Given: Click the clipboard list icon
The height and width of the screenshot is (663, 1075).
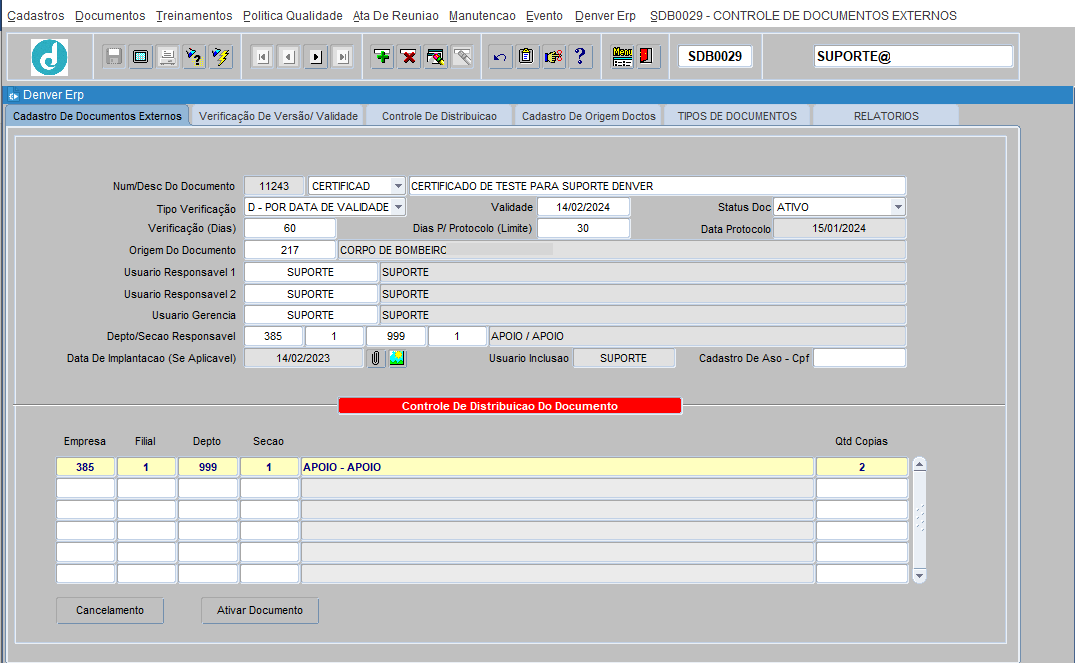Looking at the screenshot, I should [527, 57].
